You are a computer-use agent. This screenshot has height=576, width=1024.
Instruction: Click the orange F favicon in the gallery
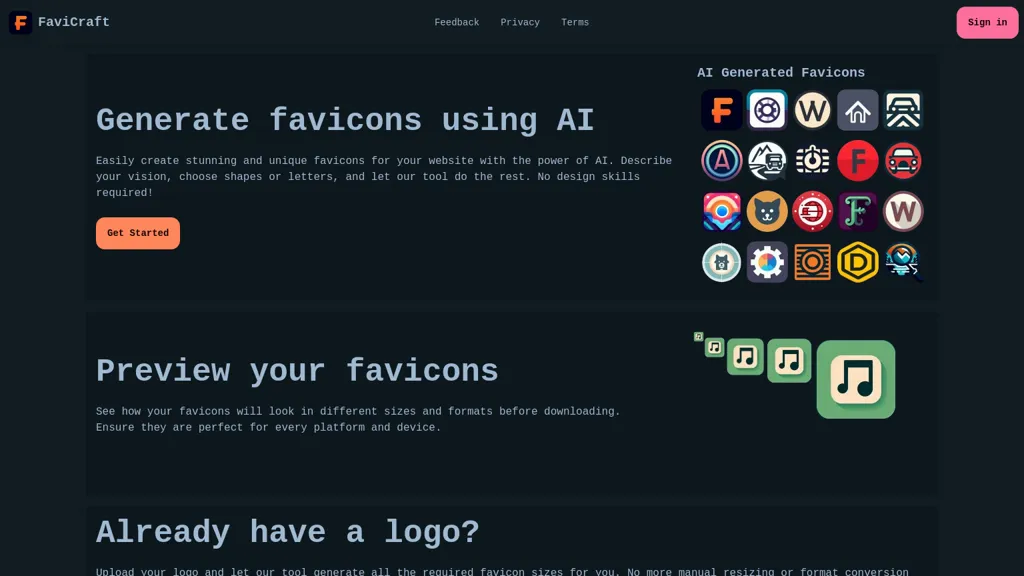[722, 110]
